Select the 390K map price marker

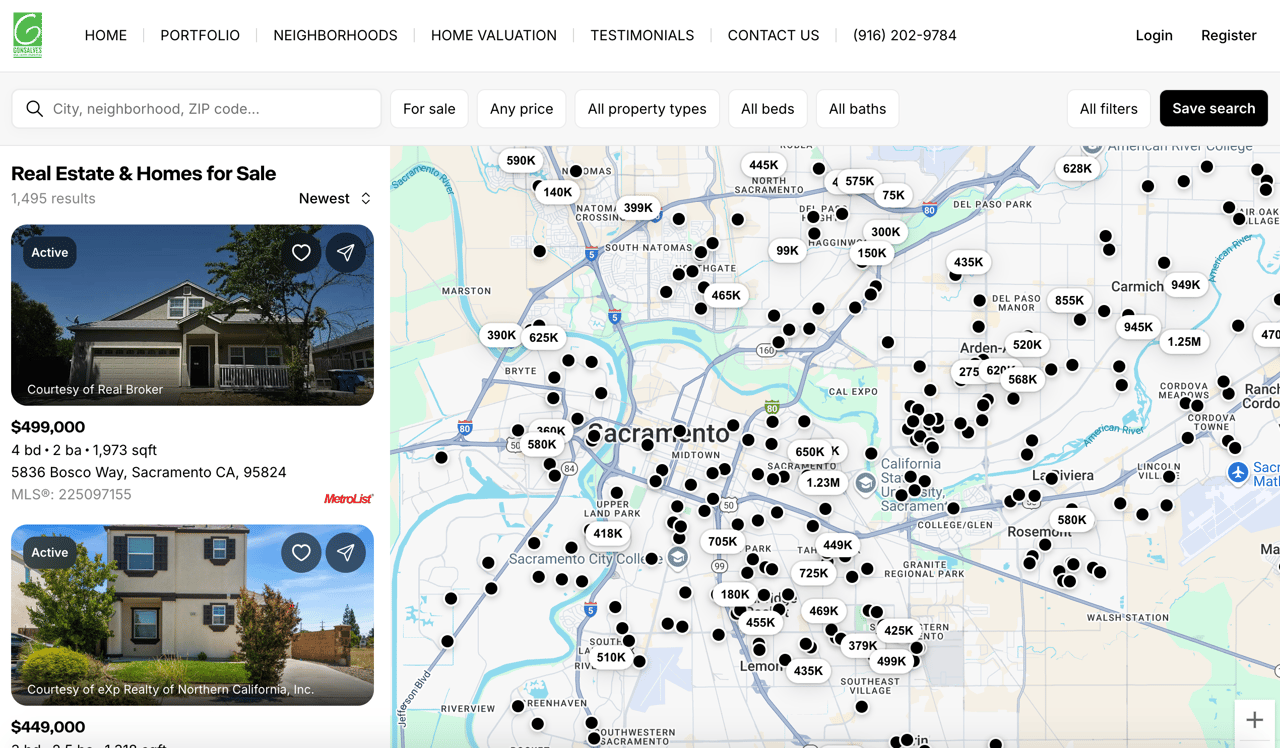501,335
